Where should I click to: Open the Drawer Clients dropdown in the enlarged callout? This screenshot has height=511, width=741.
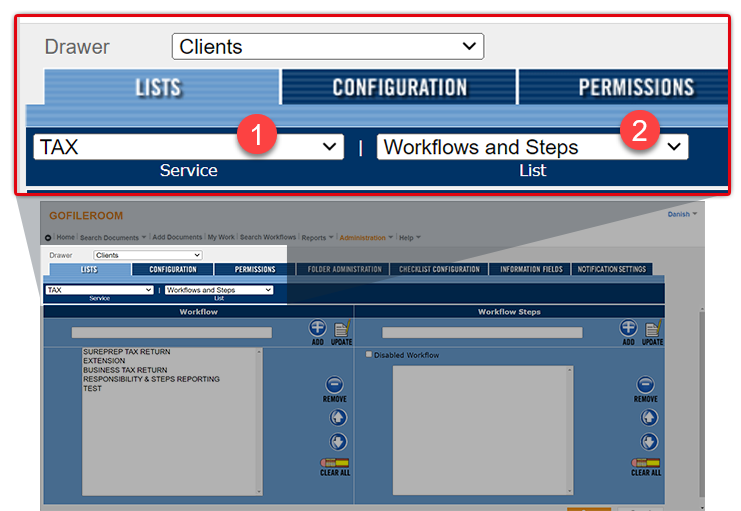[328, 46]
